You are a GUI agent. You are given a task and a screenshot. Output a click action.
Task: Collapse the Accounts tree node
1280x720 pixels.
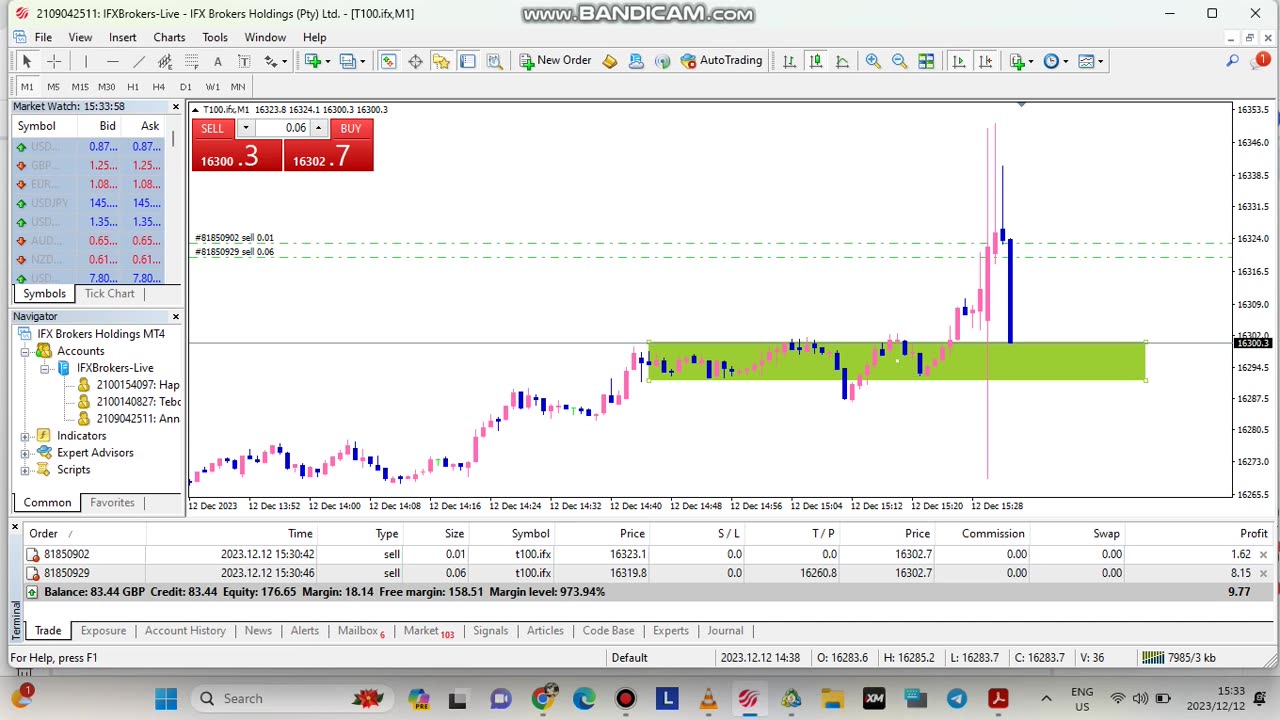25,351
